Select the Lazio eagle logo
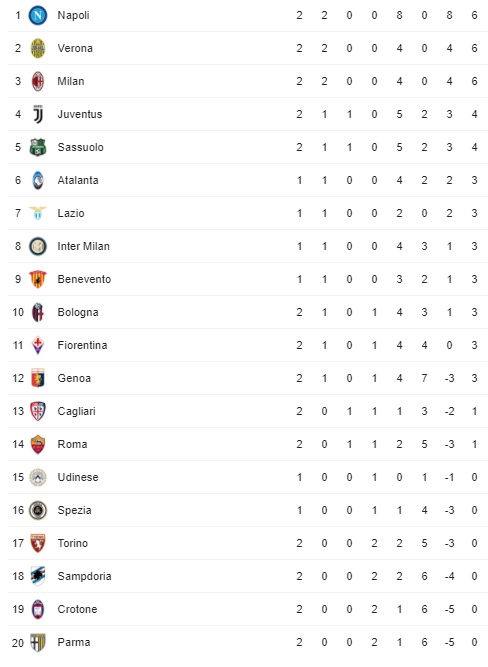488x667 pixels. click(37, 213)
